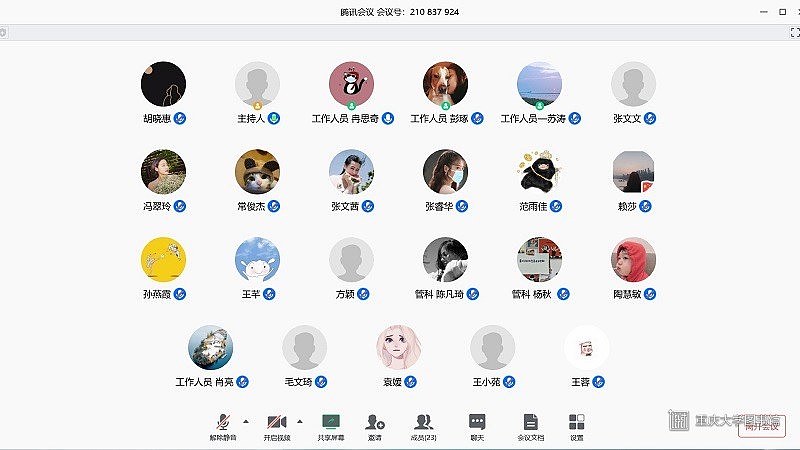Open the 聊天 chat panel
The image size is (800, 450).
point(477,426)
